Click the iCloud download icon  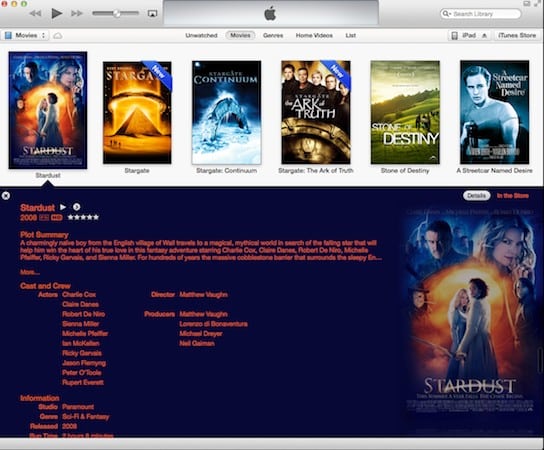click(x=58, y=36)
